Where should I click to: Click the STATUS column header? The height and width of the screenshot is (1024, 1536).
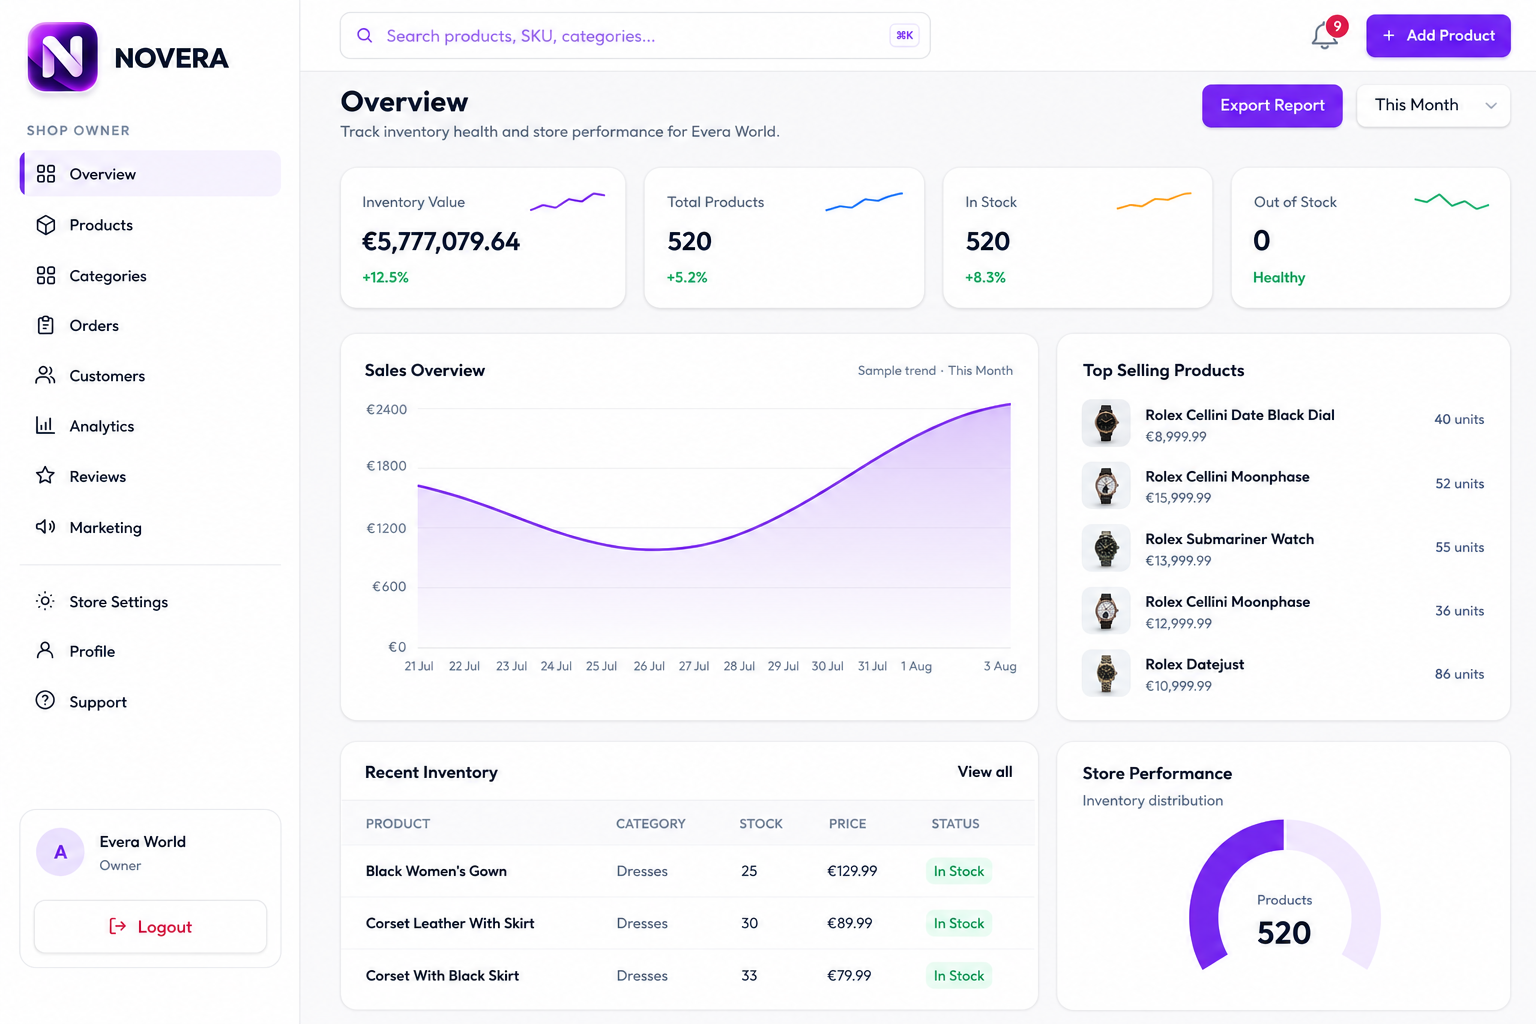(955, 824)
